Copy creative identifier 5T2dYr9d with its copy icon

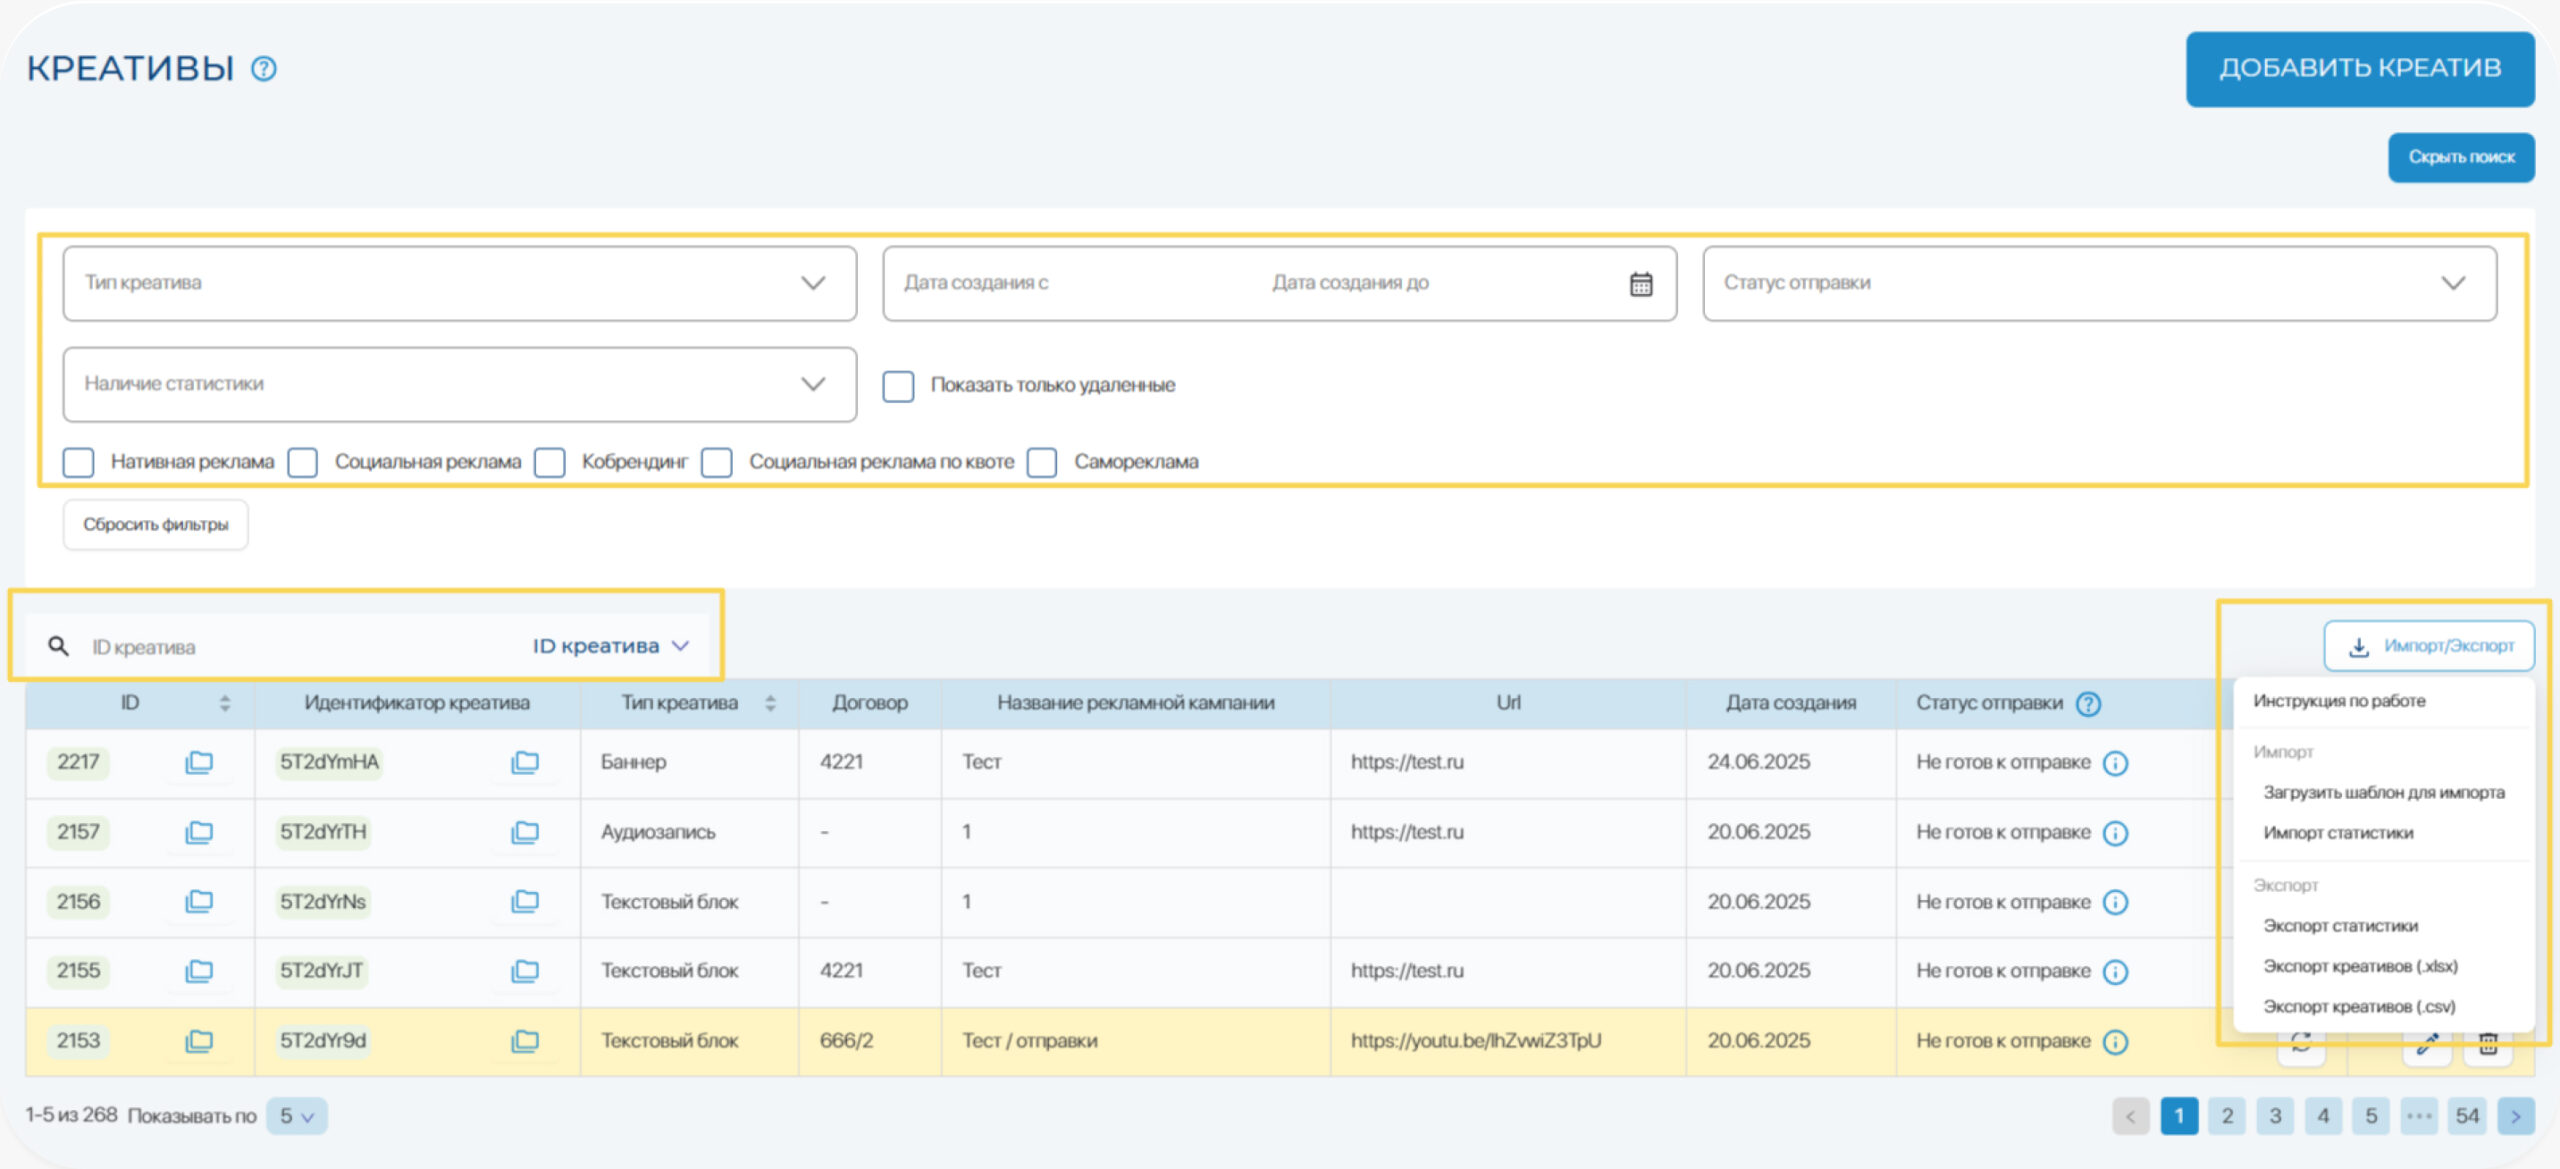click(525, 1041)
